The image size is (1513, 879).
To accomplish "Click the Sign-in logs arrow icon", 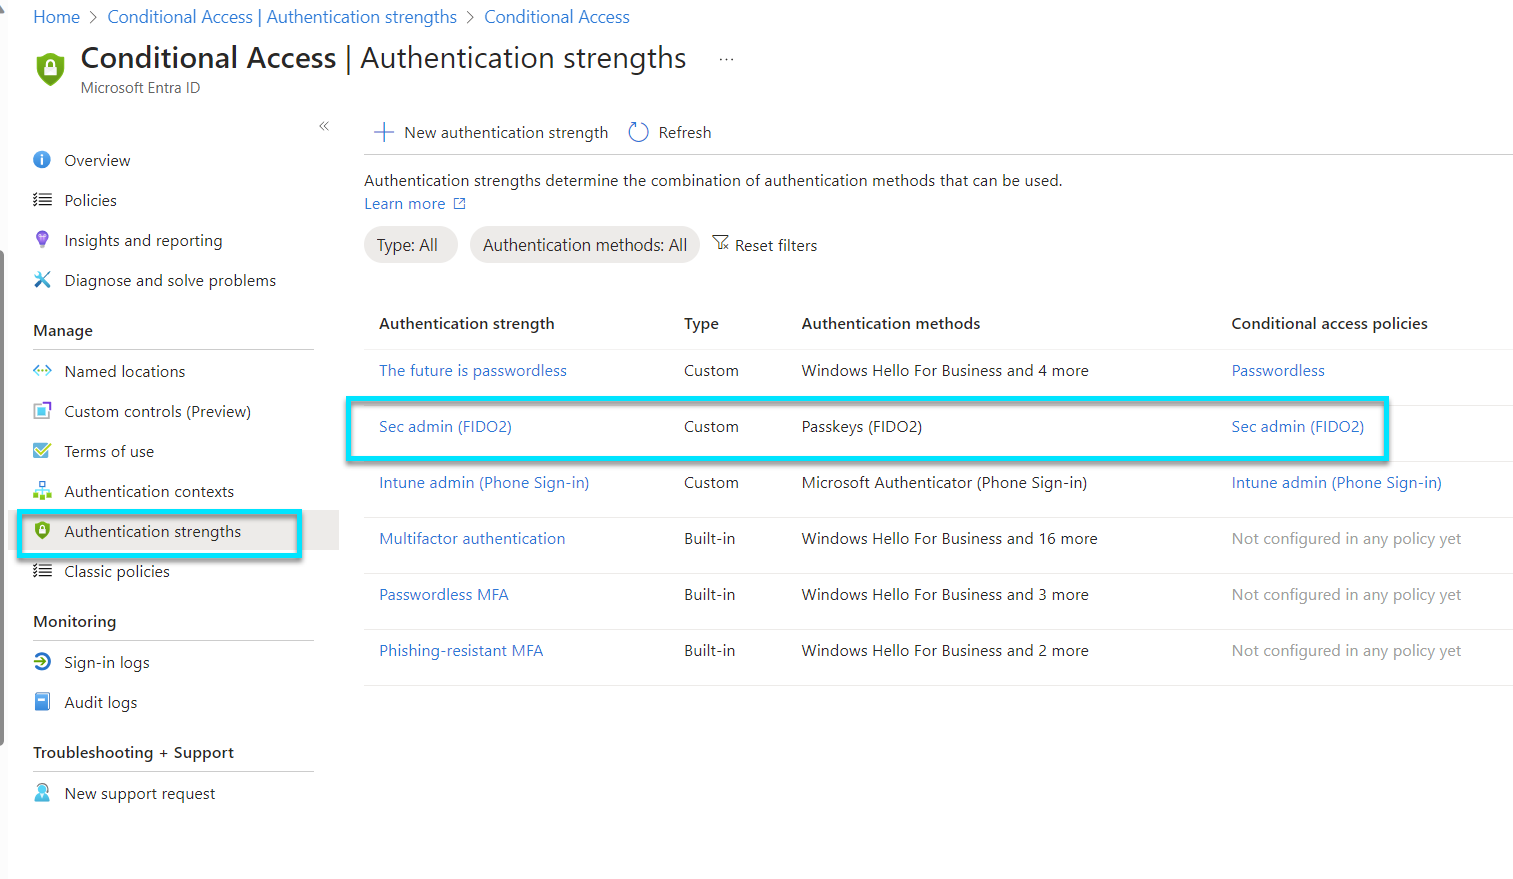I will click(42, 662).
